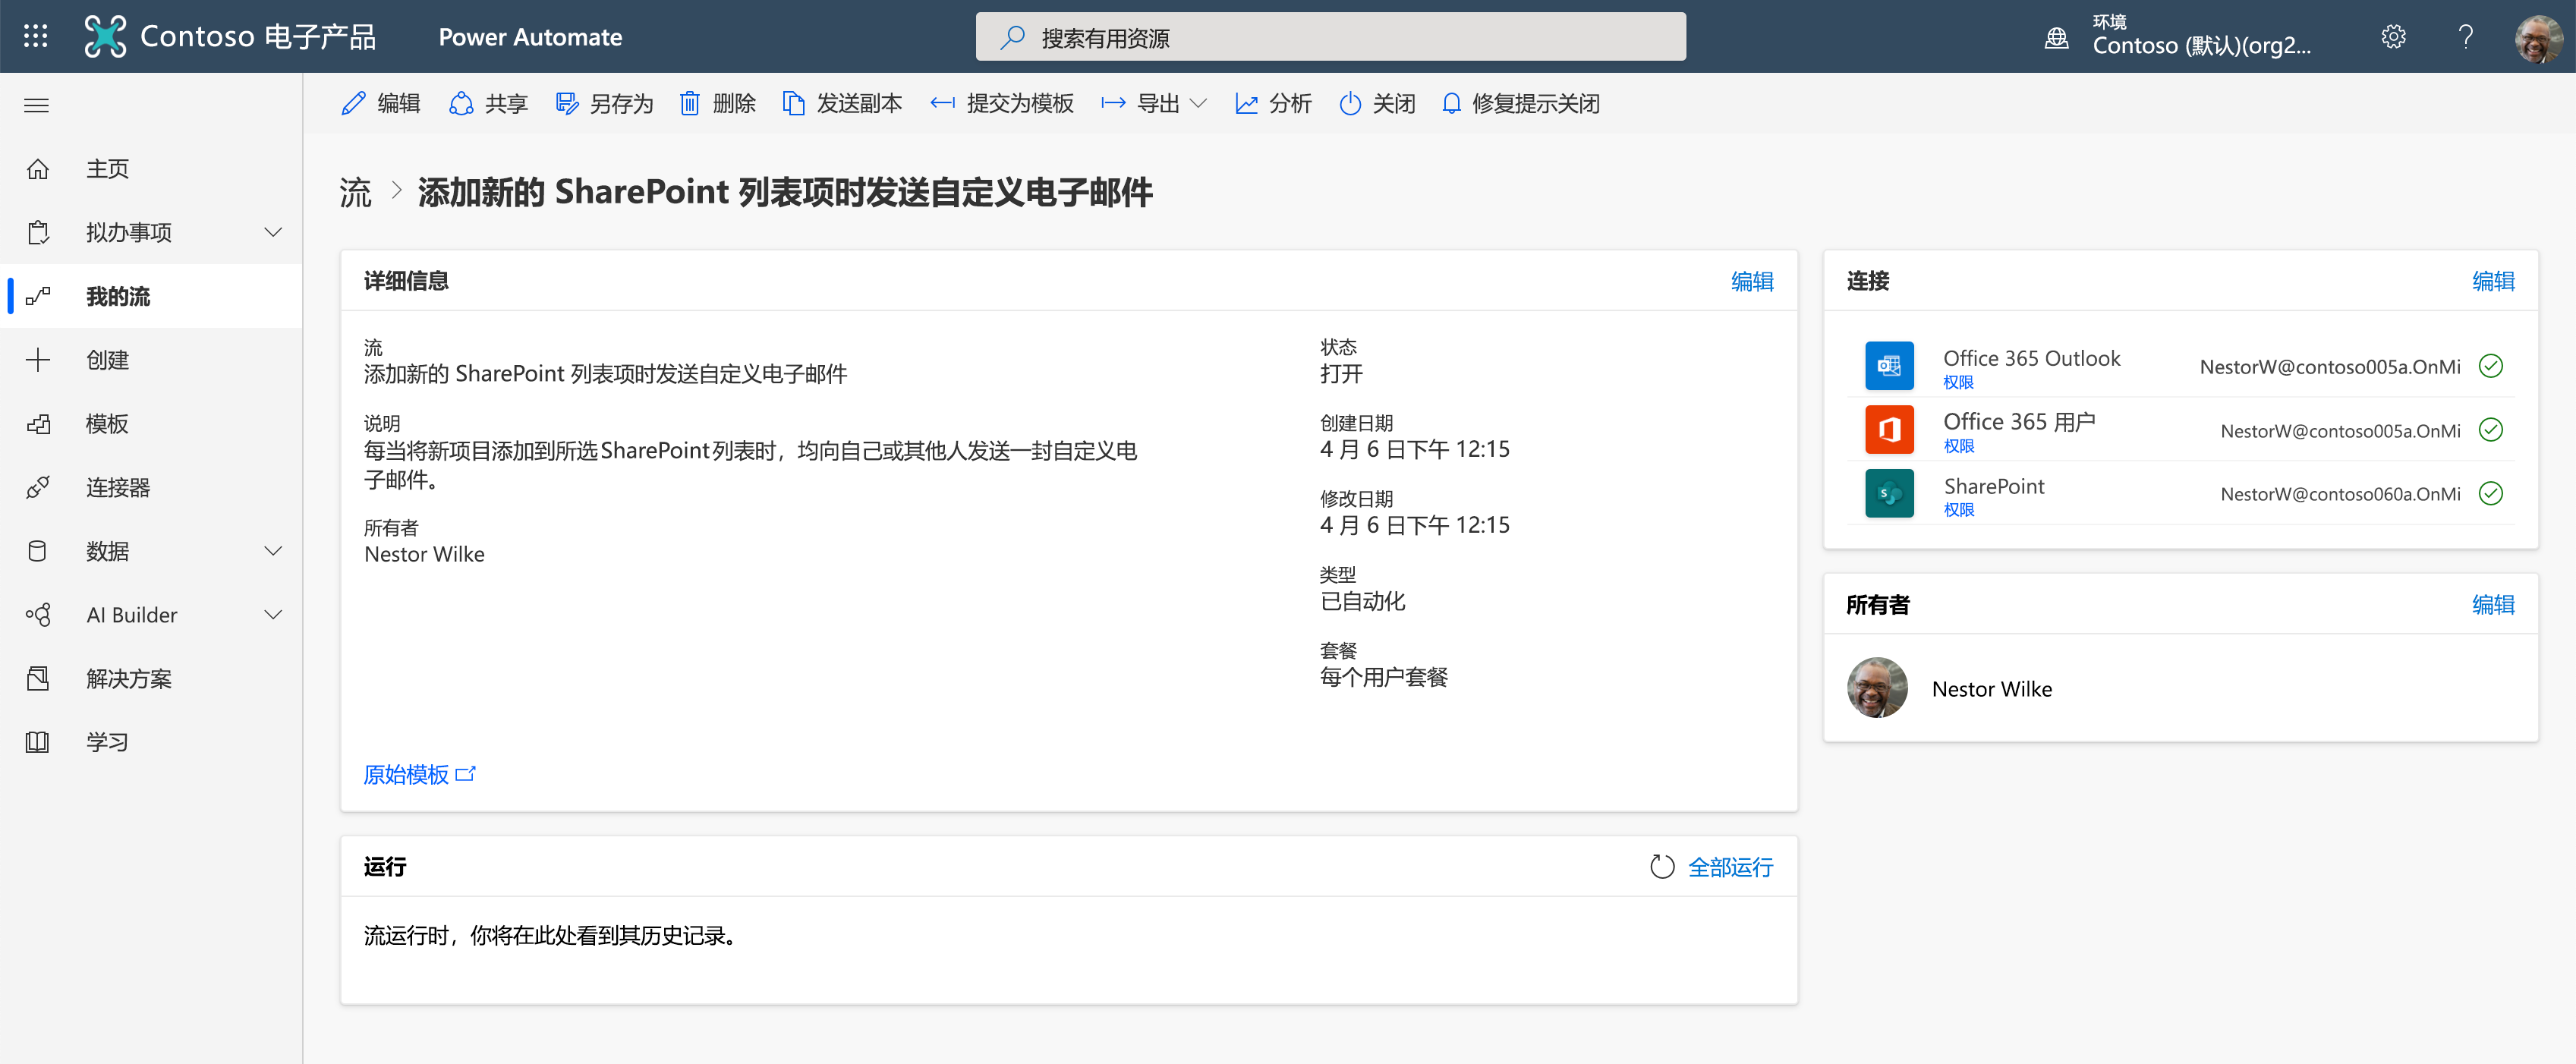The width and height of the screenshot is (2576, 1064).
Task: Click the Office 365 用户 connector icon
Action: (1889, 430)
